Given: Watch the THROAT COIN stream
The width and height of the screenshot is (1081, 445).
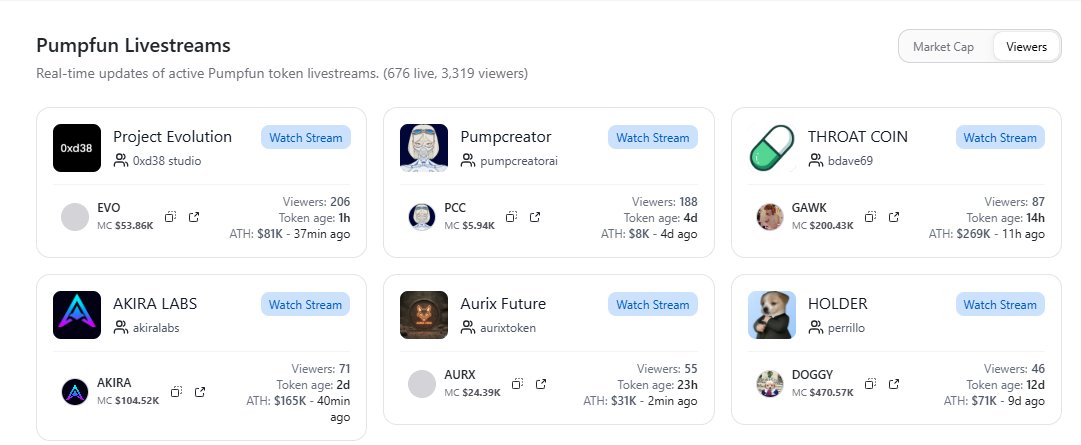Looking at the screenshot, I should 1000,138.
